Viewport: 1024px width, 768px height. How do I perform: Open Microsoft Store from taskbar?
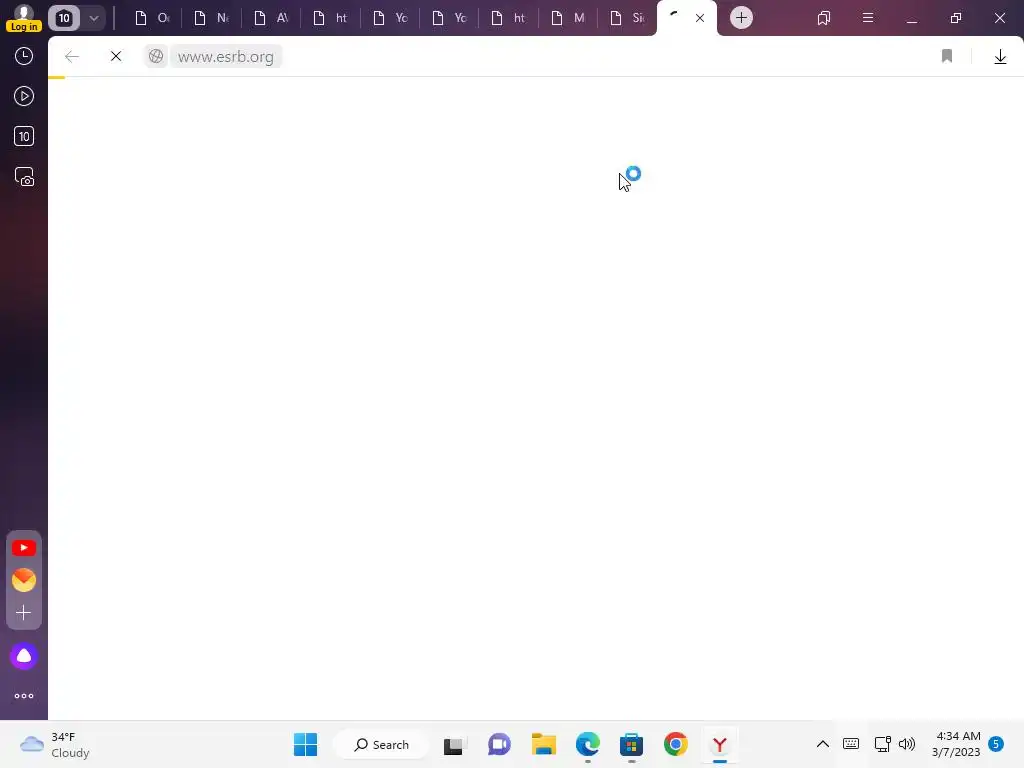[x=632, y=744]
